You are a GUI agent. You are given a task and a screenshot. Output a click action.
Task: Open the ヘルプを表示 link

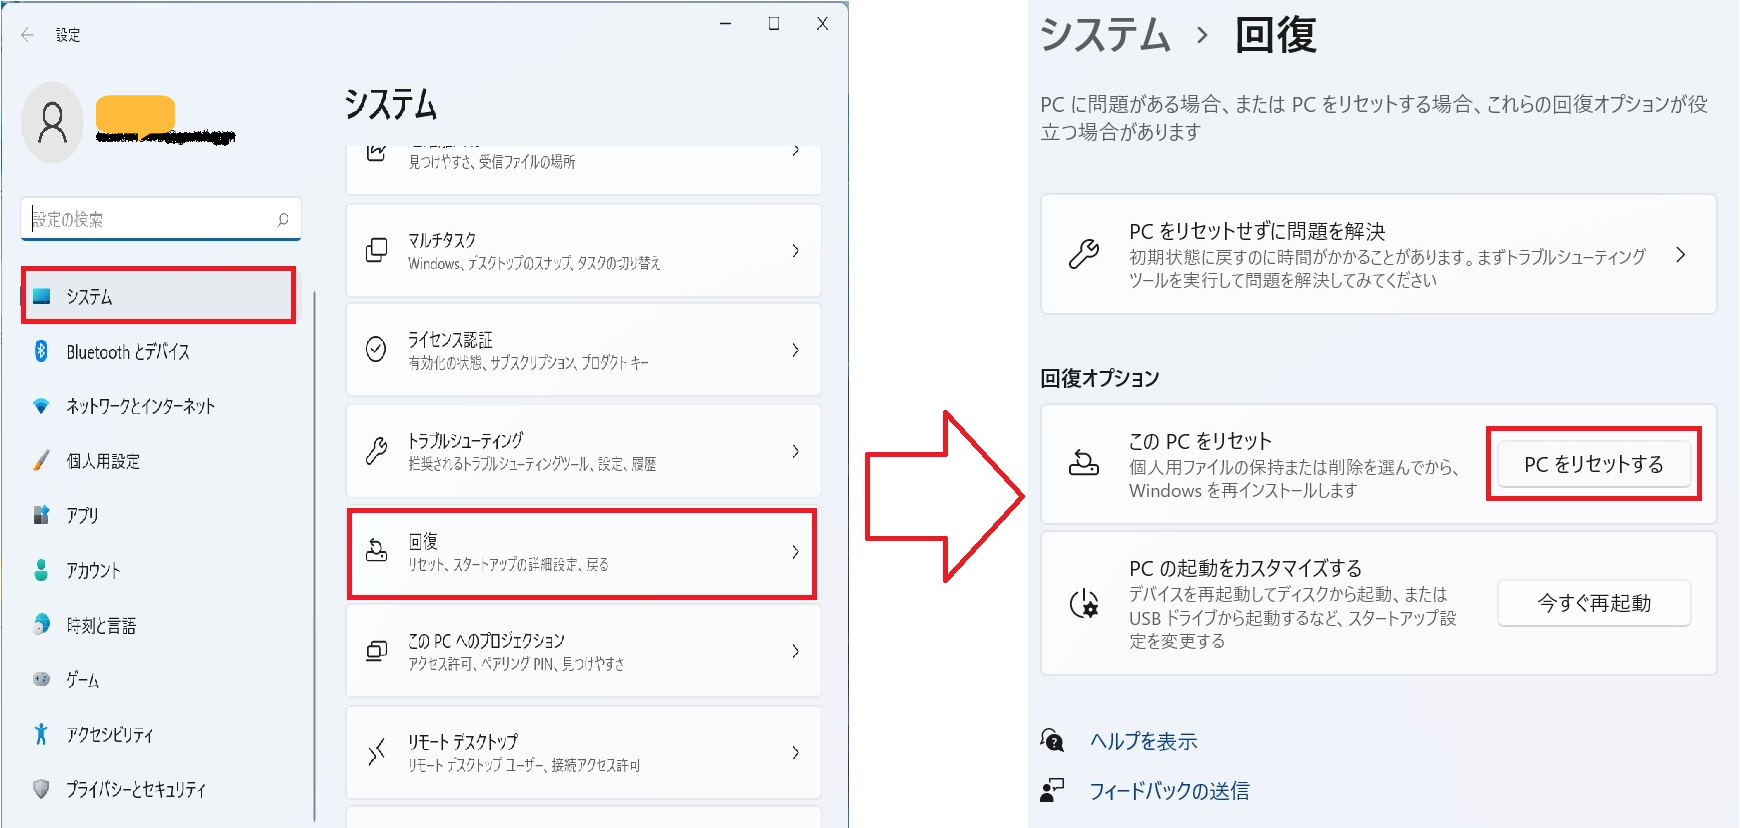(1144, 741)
